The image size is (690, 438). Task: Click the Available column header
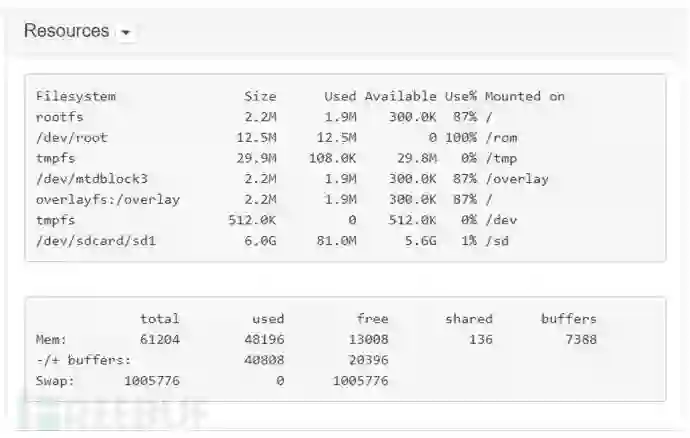400,96
